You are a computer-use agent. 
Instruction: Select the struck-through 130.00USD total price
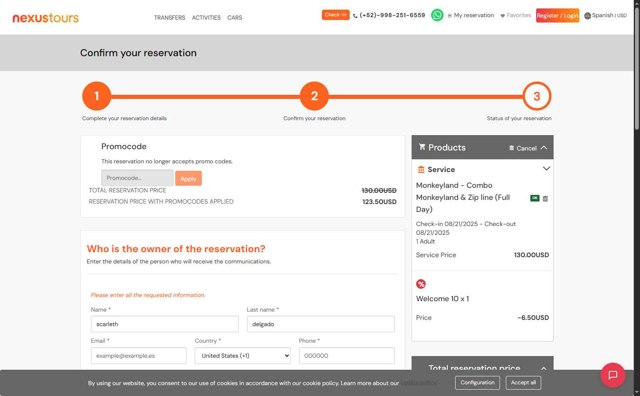point(379,191)
